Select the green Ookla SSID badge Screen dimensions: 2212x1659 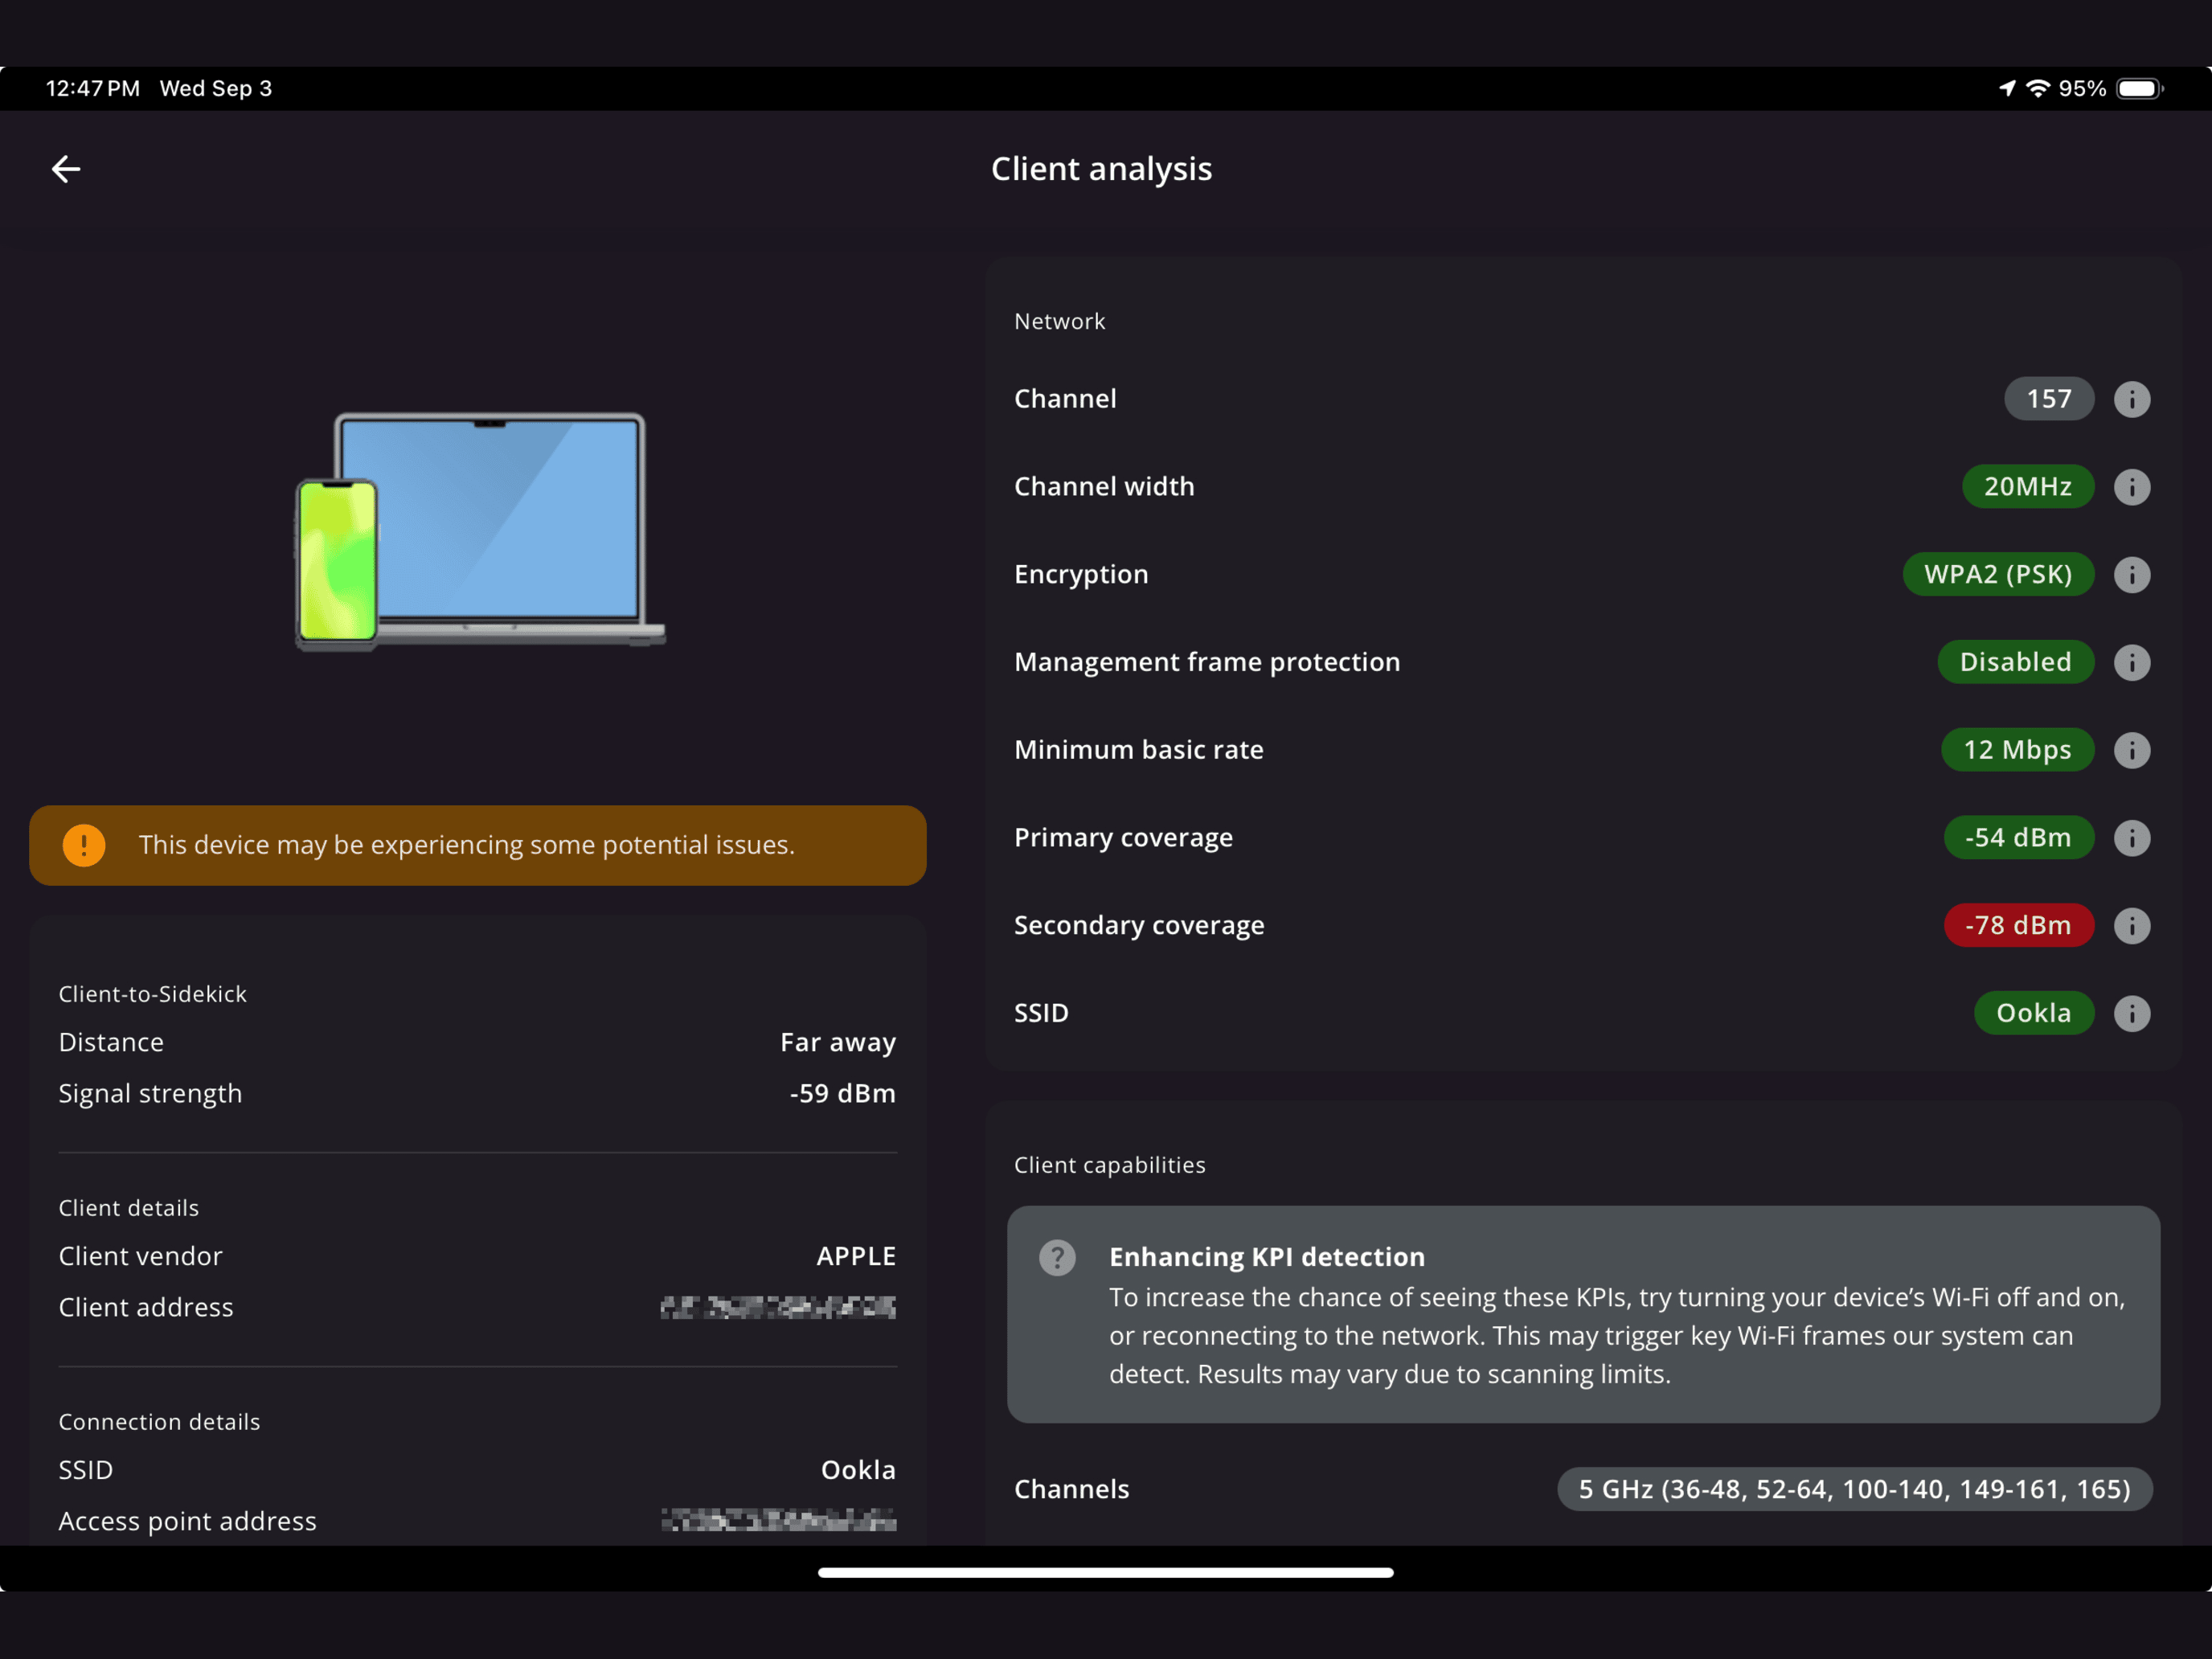click(x=2033, y=1013)
